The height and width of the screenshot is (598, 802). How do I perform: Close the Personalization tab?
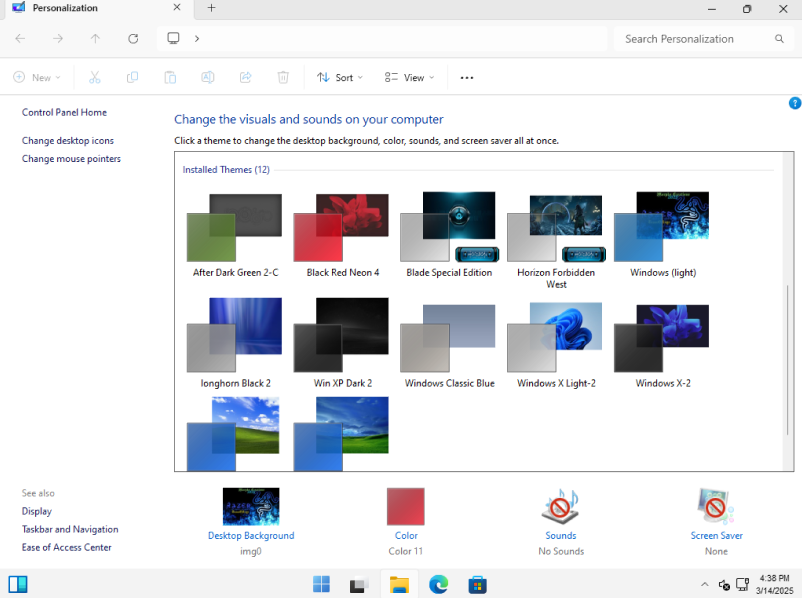(176, 8)
